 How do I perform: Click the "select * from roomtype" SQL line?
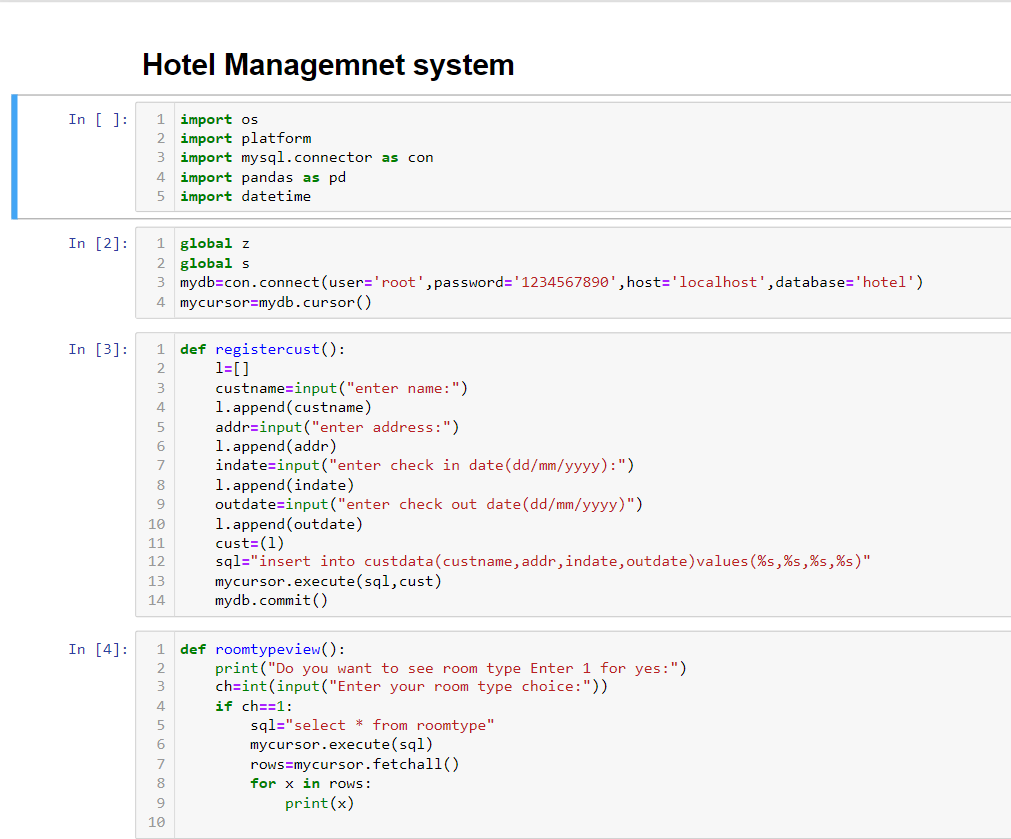372,726
